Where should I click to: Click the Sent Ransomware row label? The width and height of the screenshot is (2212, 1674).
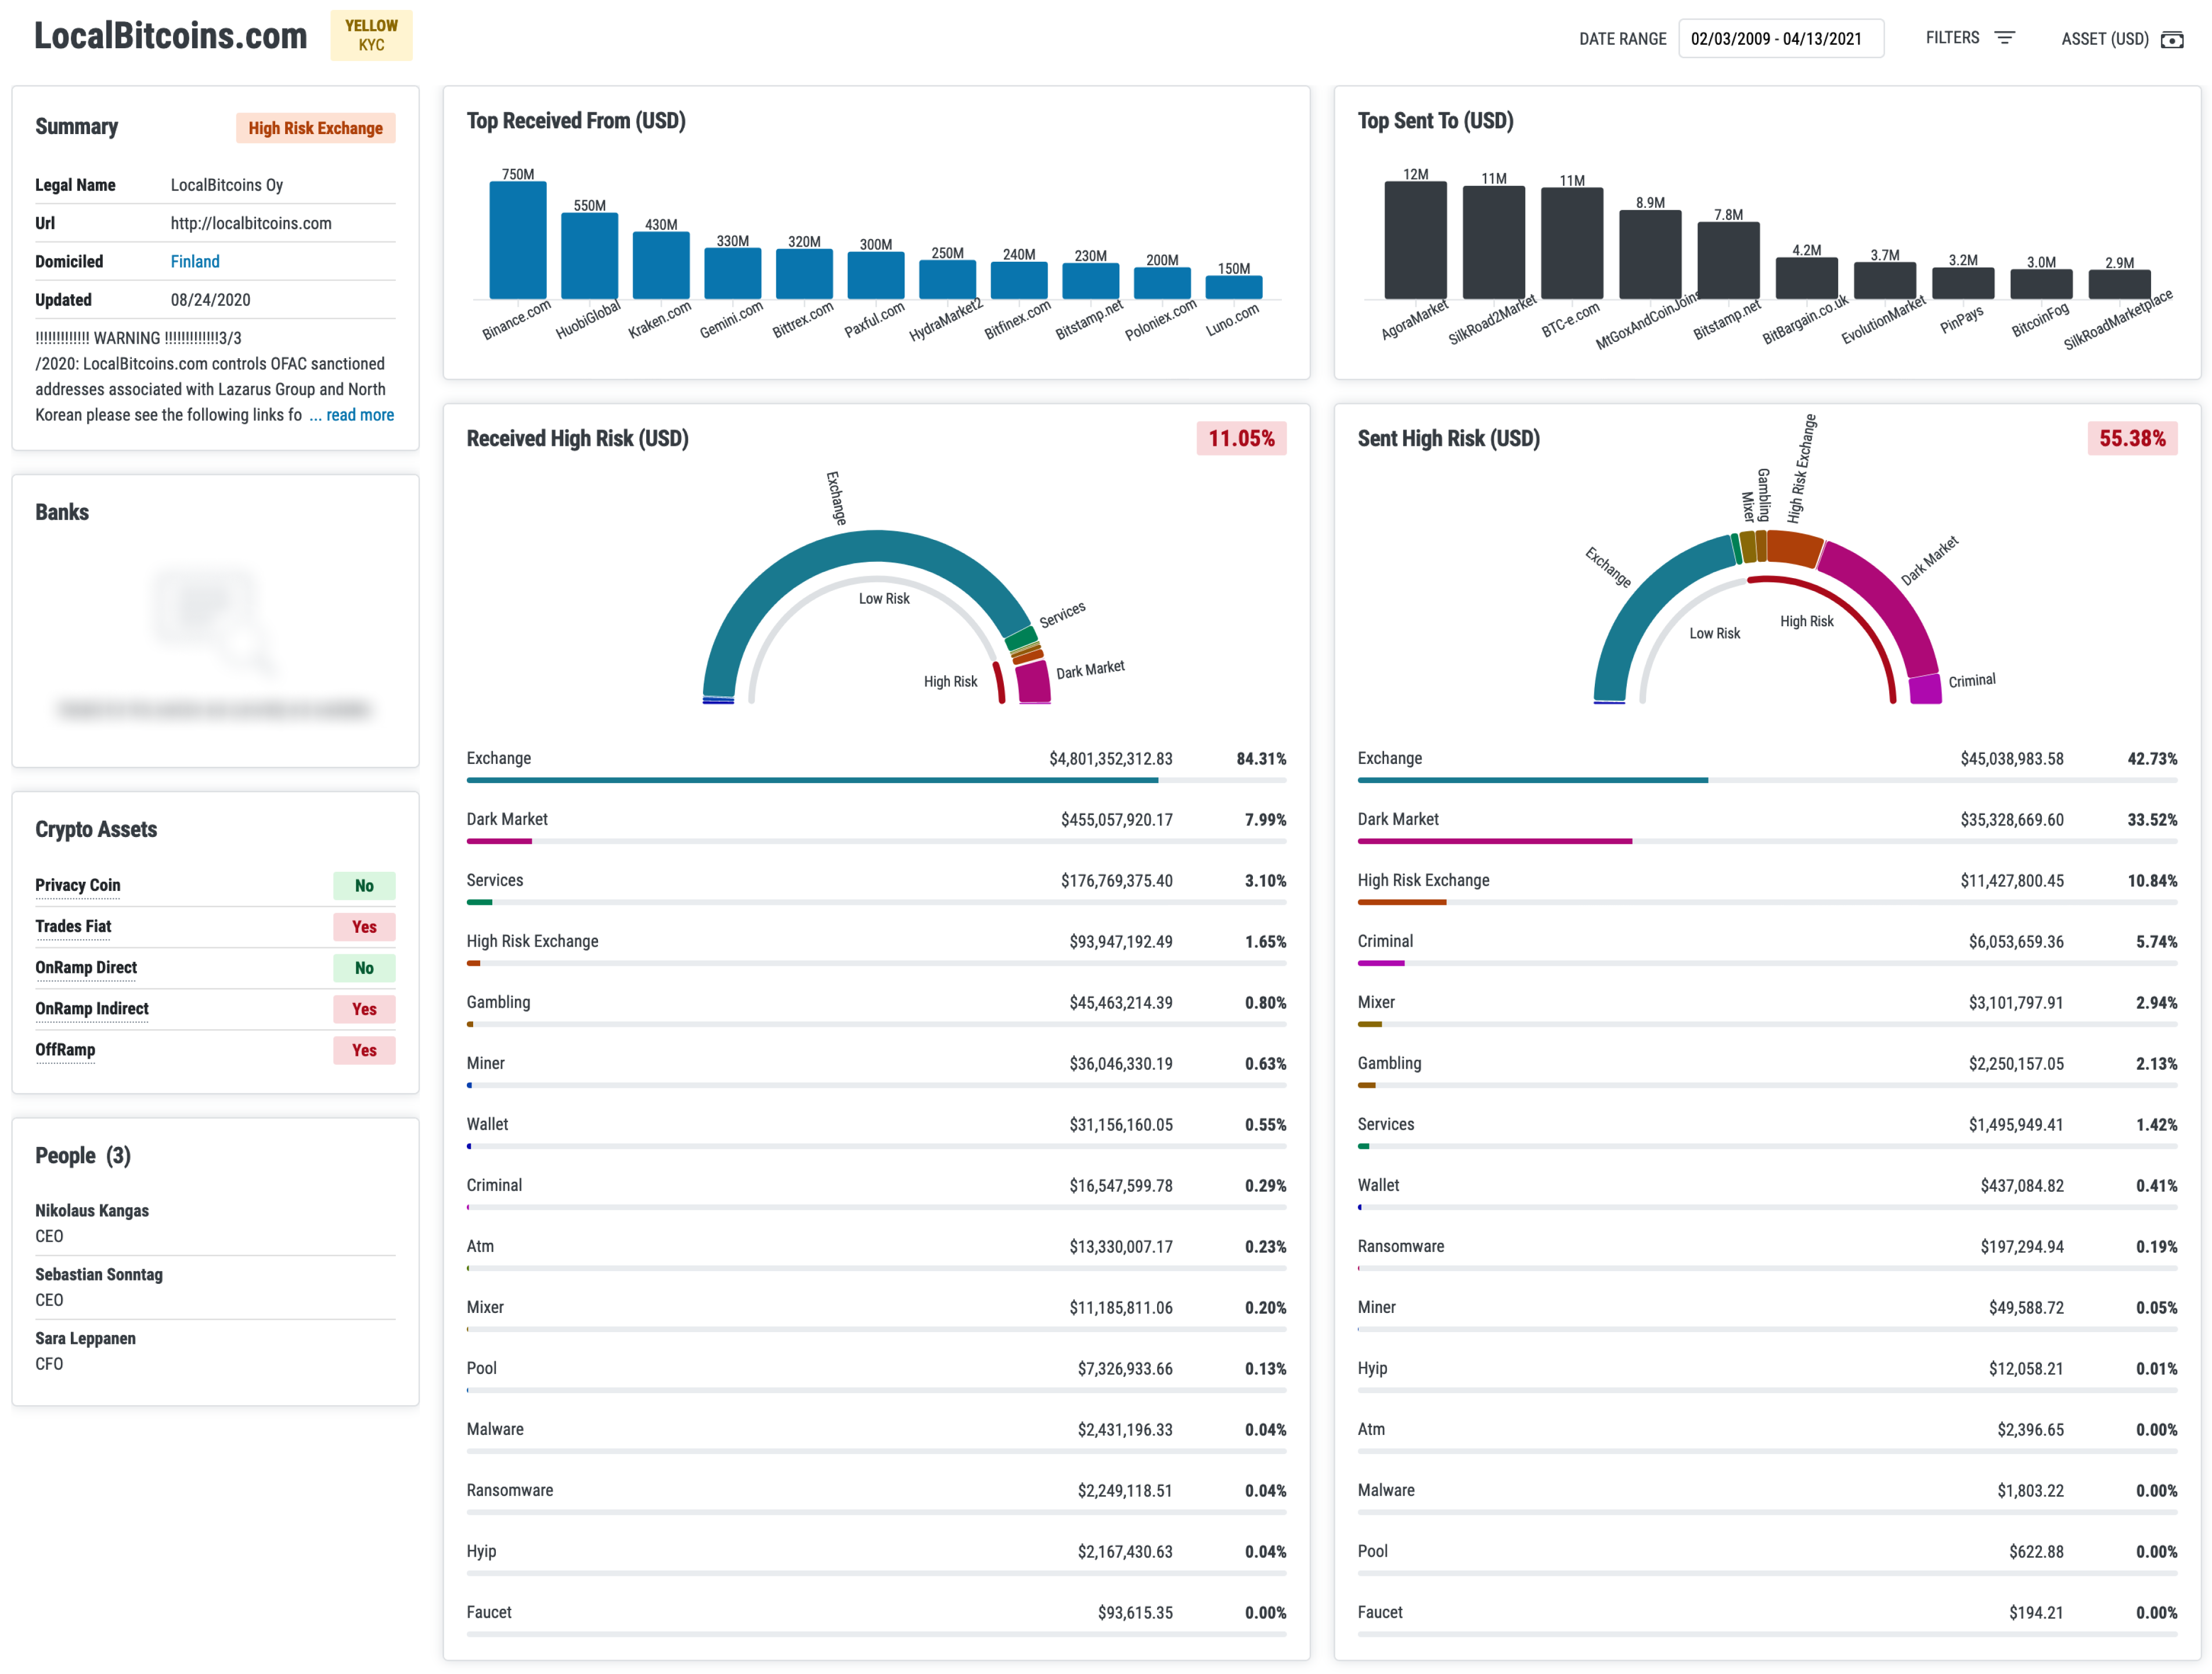point(1400,1247)
